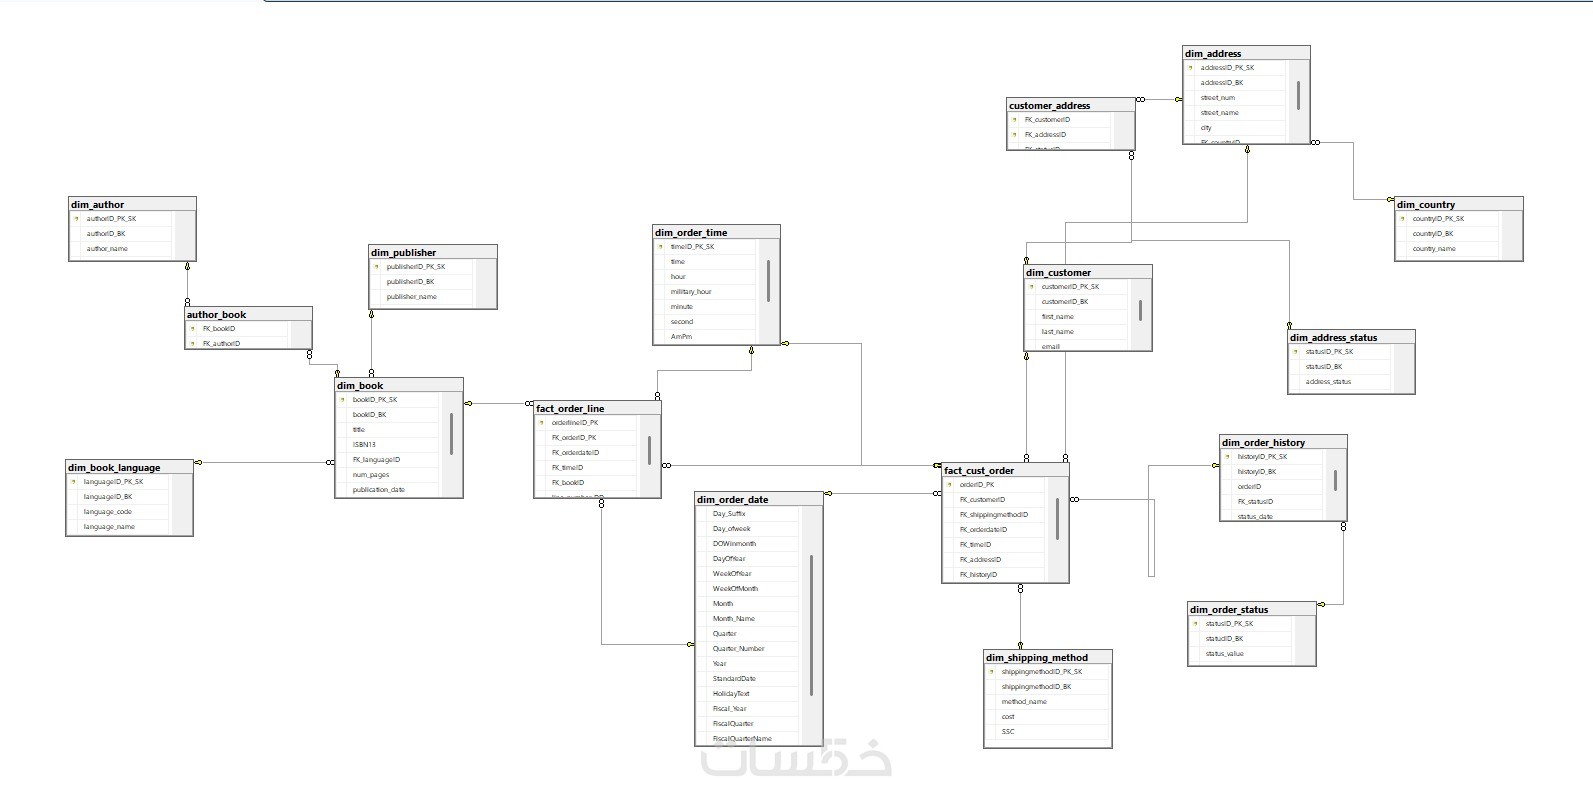Click the key icon next to orderID_PK
1593x793 pixels.
(x=949, y=485)
